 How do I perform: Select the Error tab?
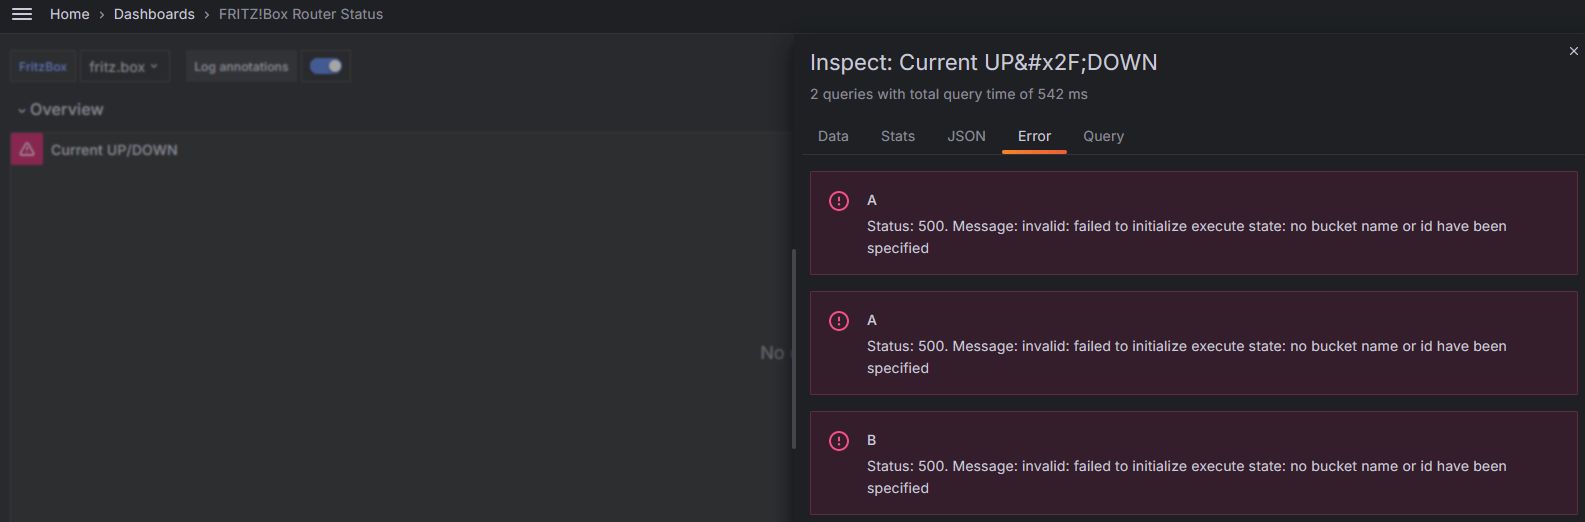(x=1034, y=136)
